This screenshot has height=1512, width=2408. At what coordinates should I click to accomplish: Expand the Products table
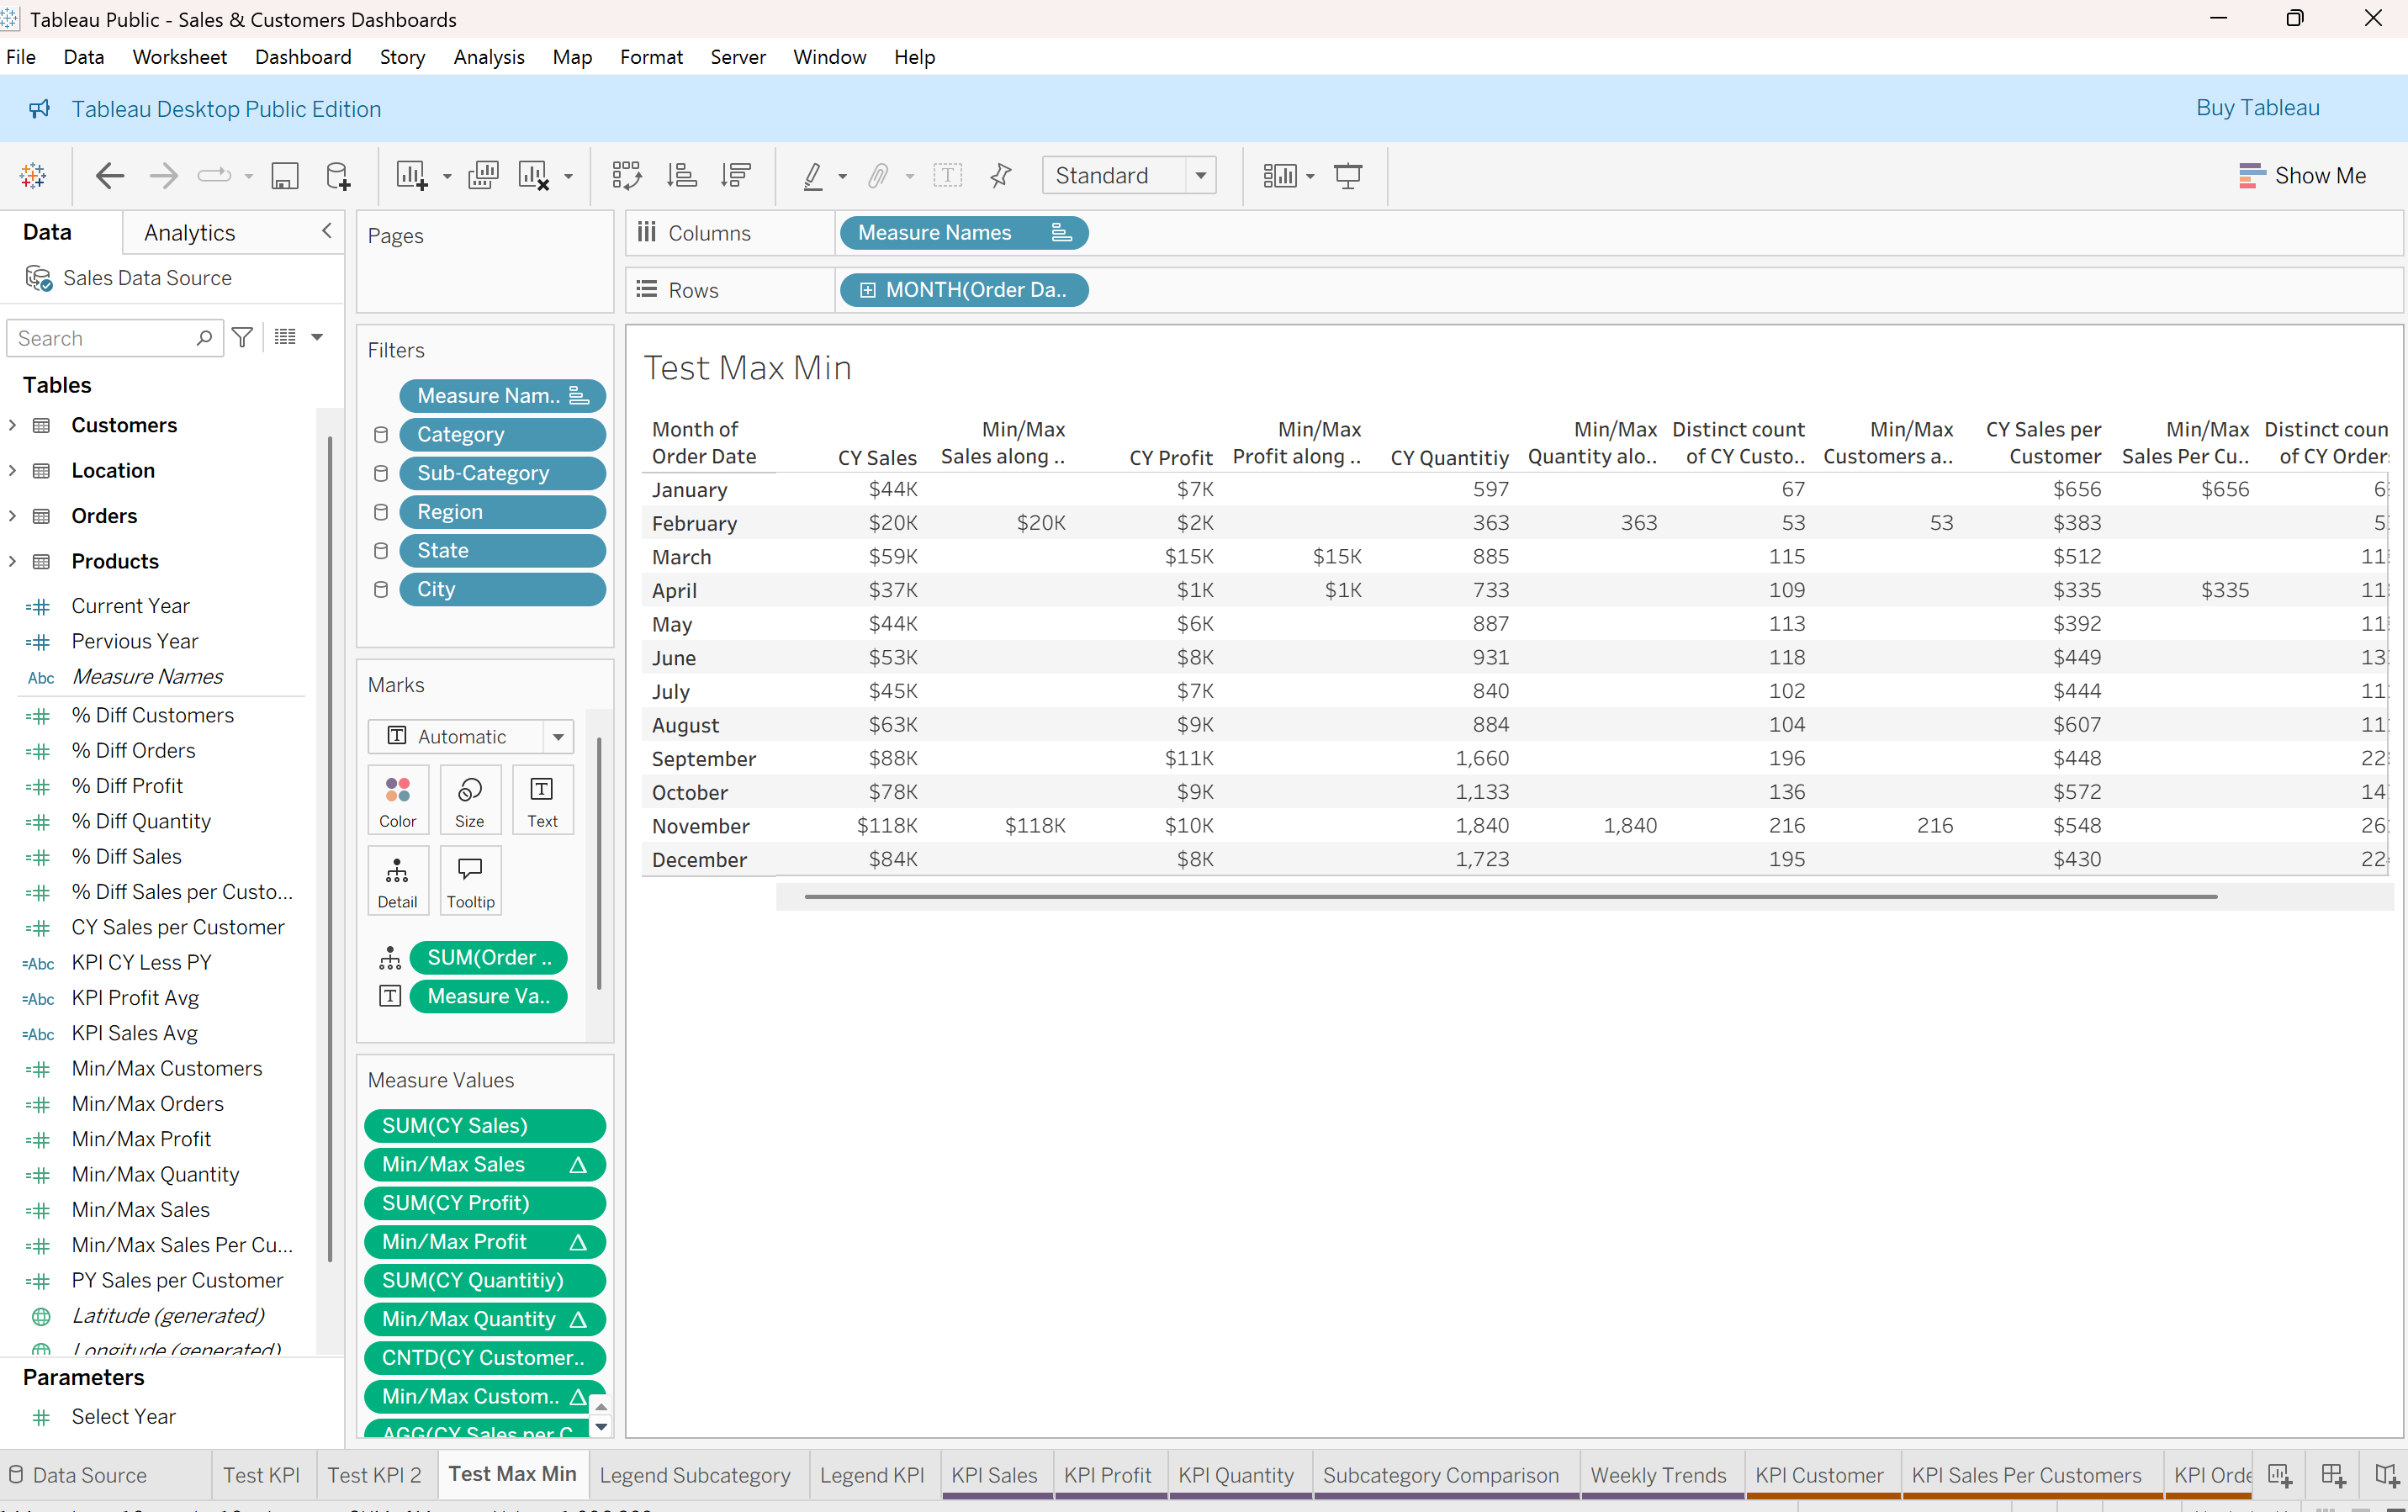click(x=12, y=561)
